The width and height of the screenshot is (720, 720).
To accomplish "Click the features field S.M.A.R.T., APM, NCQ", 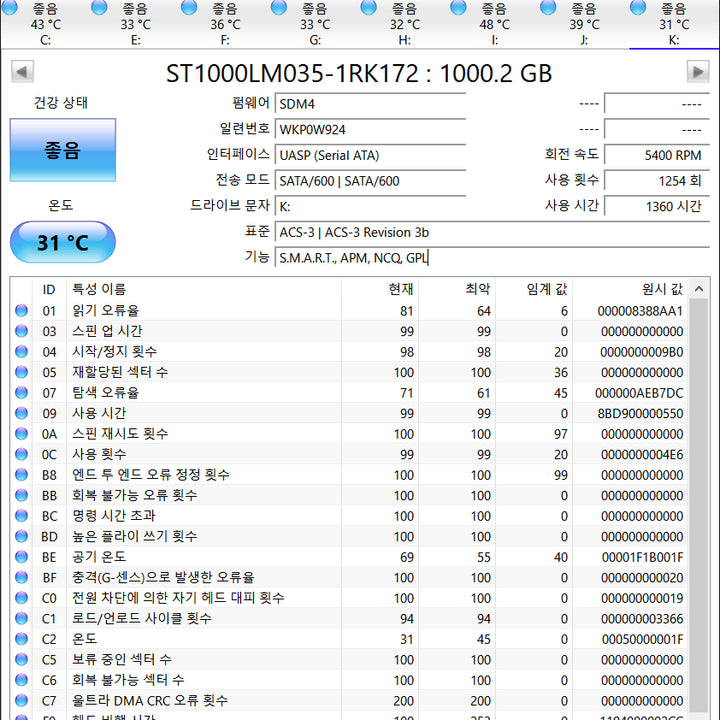I will pos(492,258).
